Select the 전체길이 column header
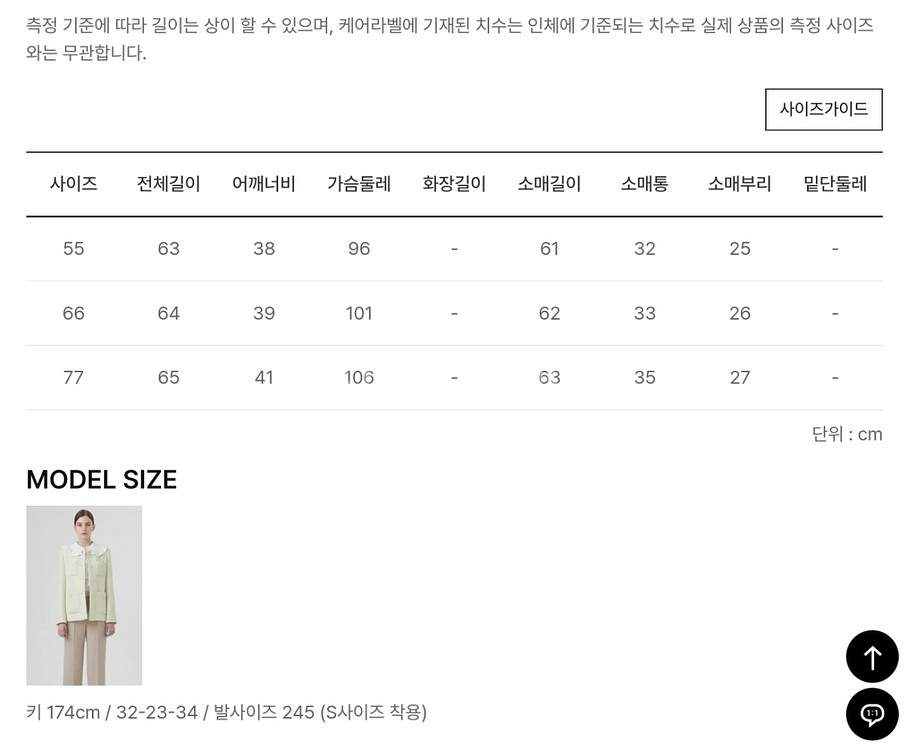909x750 pixels. [x=169, y=184]
